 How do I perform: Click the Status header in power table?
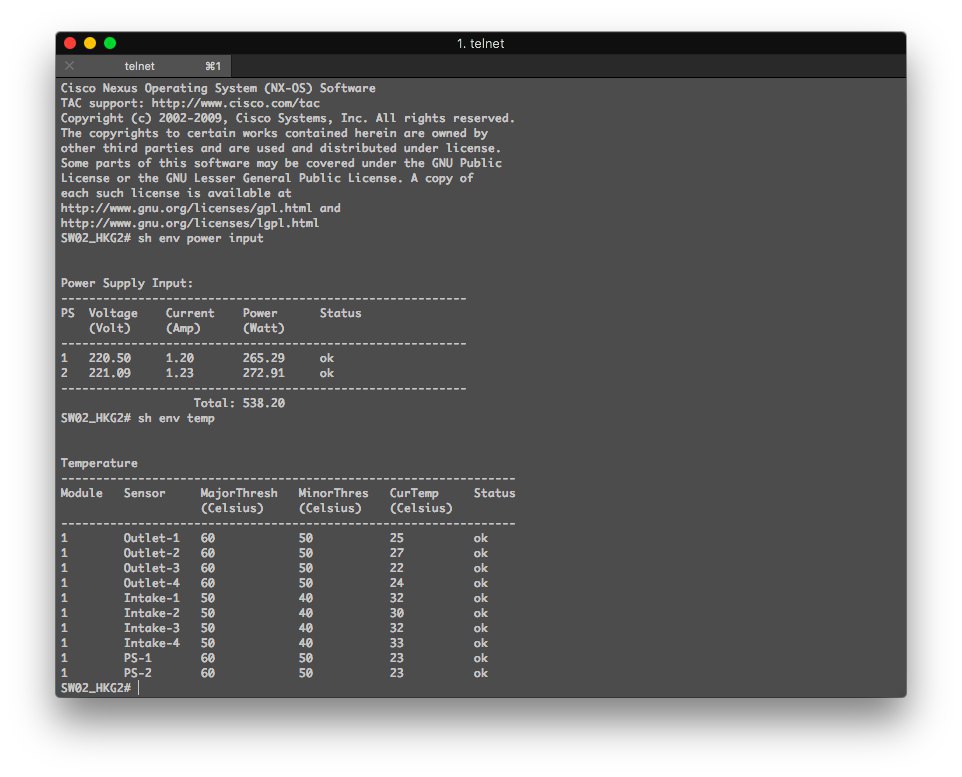tap(341, 313)
